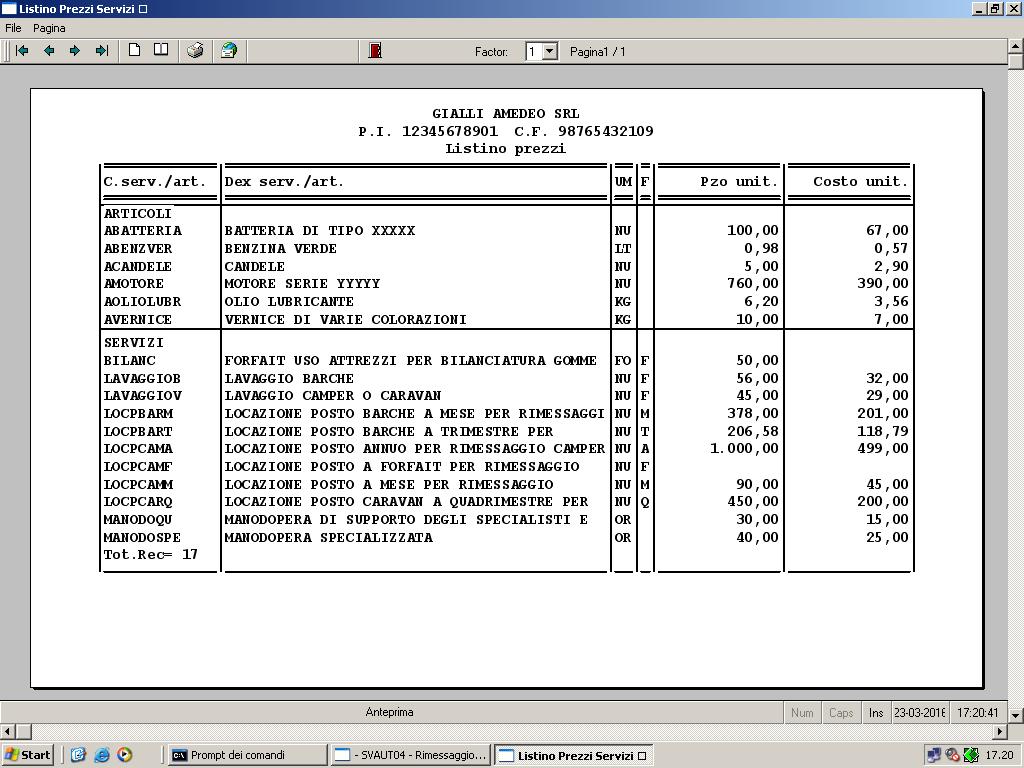Click the Pagina1 / 1 indicator
This screenshot has width=1024, height=768.
pyautogui.click(x=598, y=52)
